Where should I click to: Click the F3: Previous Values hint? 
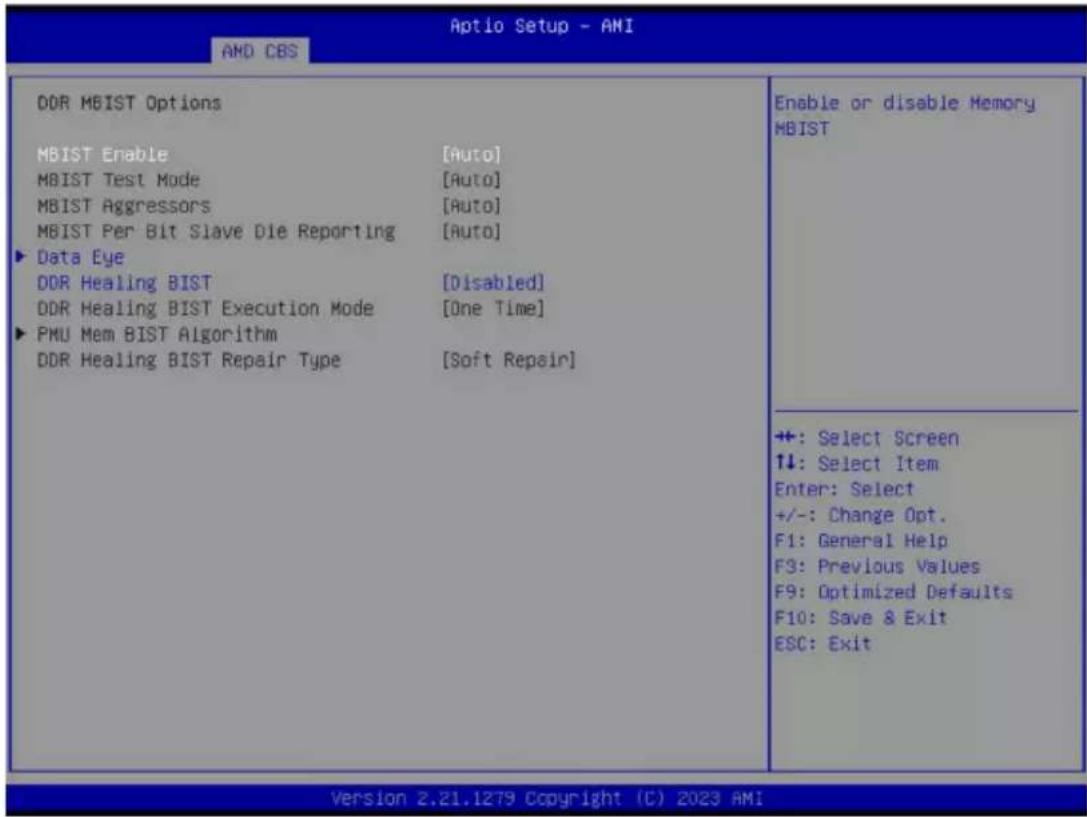coord(878,566)
